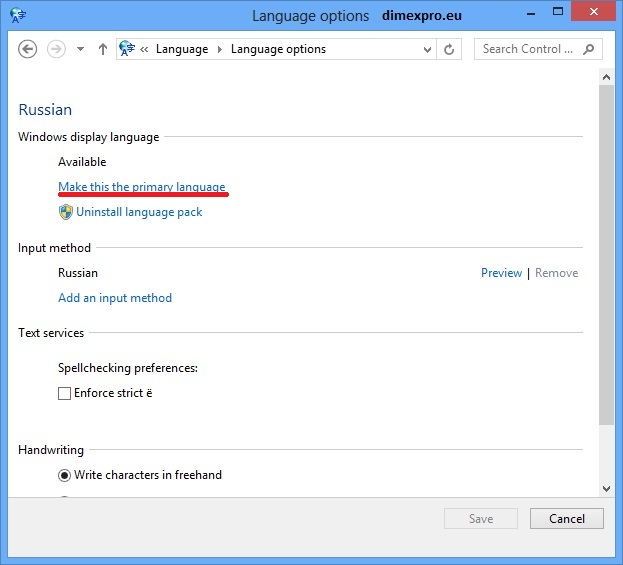Click the Russian heading text

click(x=45, y=110)
